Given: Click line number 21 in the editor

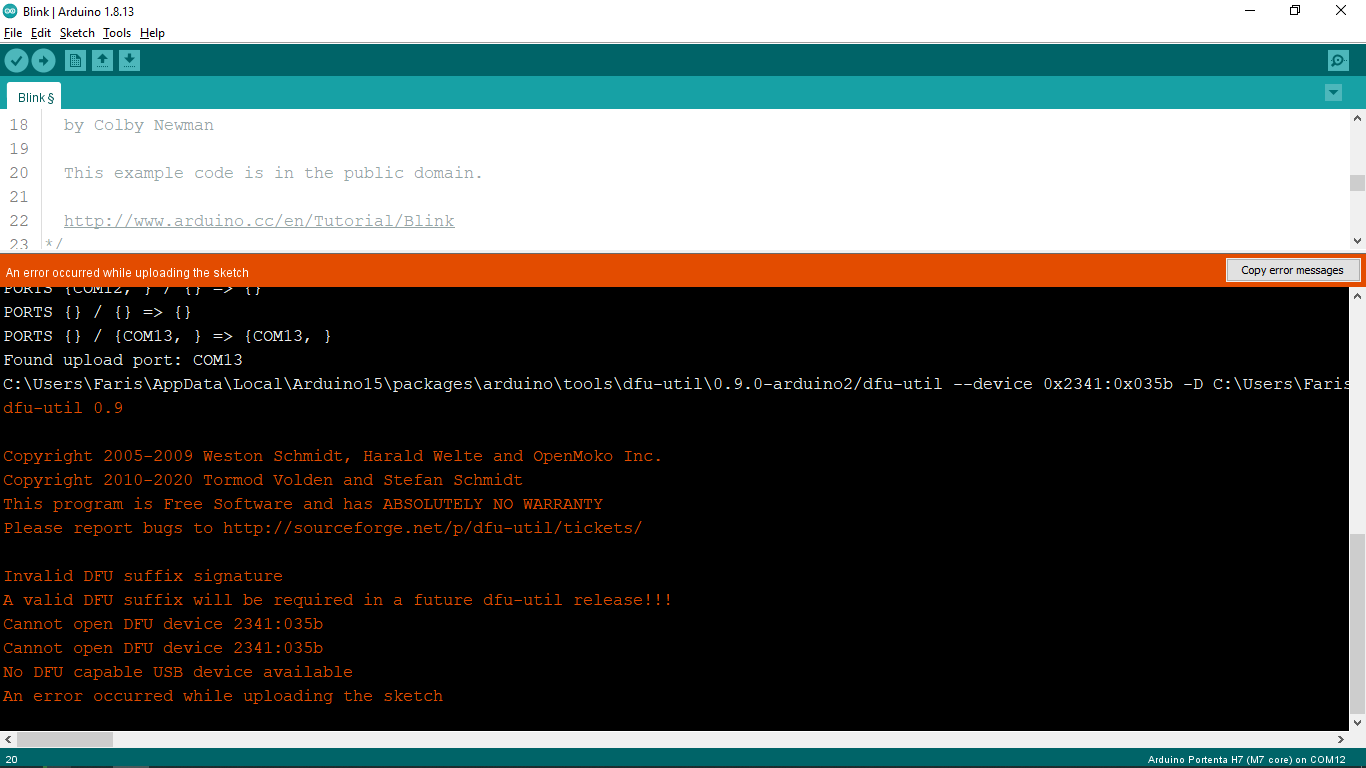Looking at the screenshot, I should [x=19, y=197].
